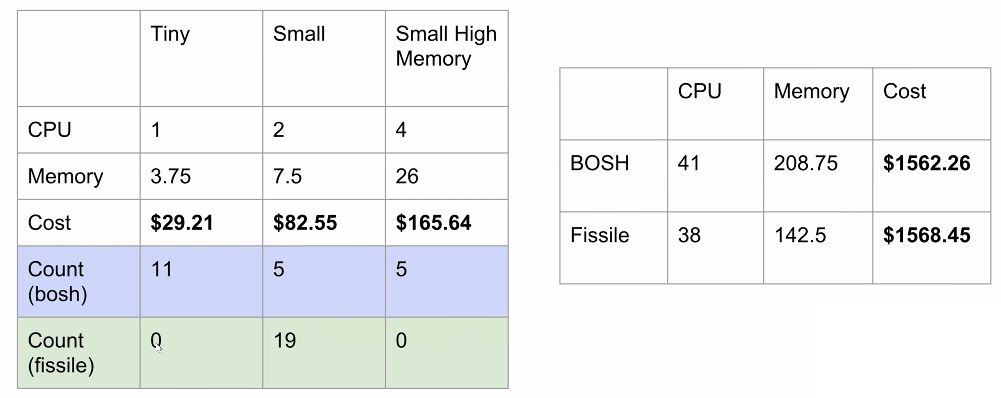Select the Small High Memory header cell
Screen dimensions: 1001x398
click(x=447, y=58)
